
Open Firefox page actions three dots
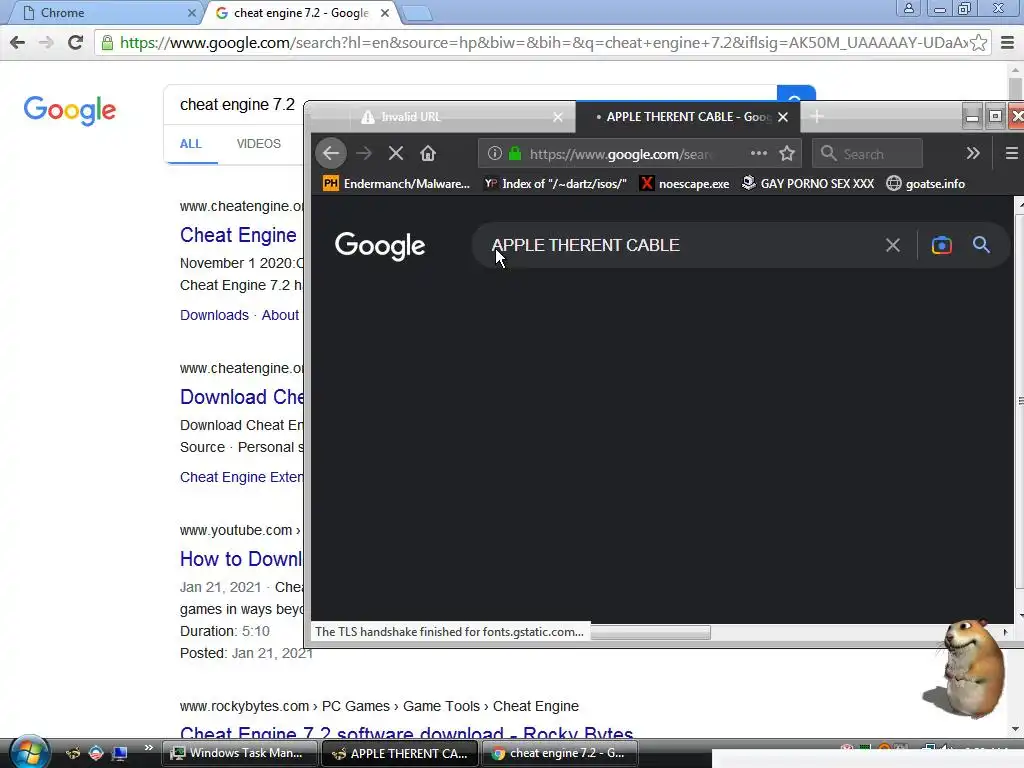(759, 153)
